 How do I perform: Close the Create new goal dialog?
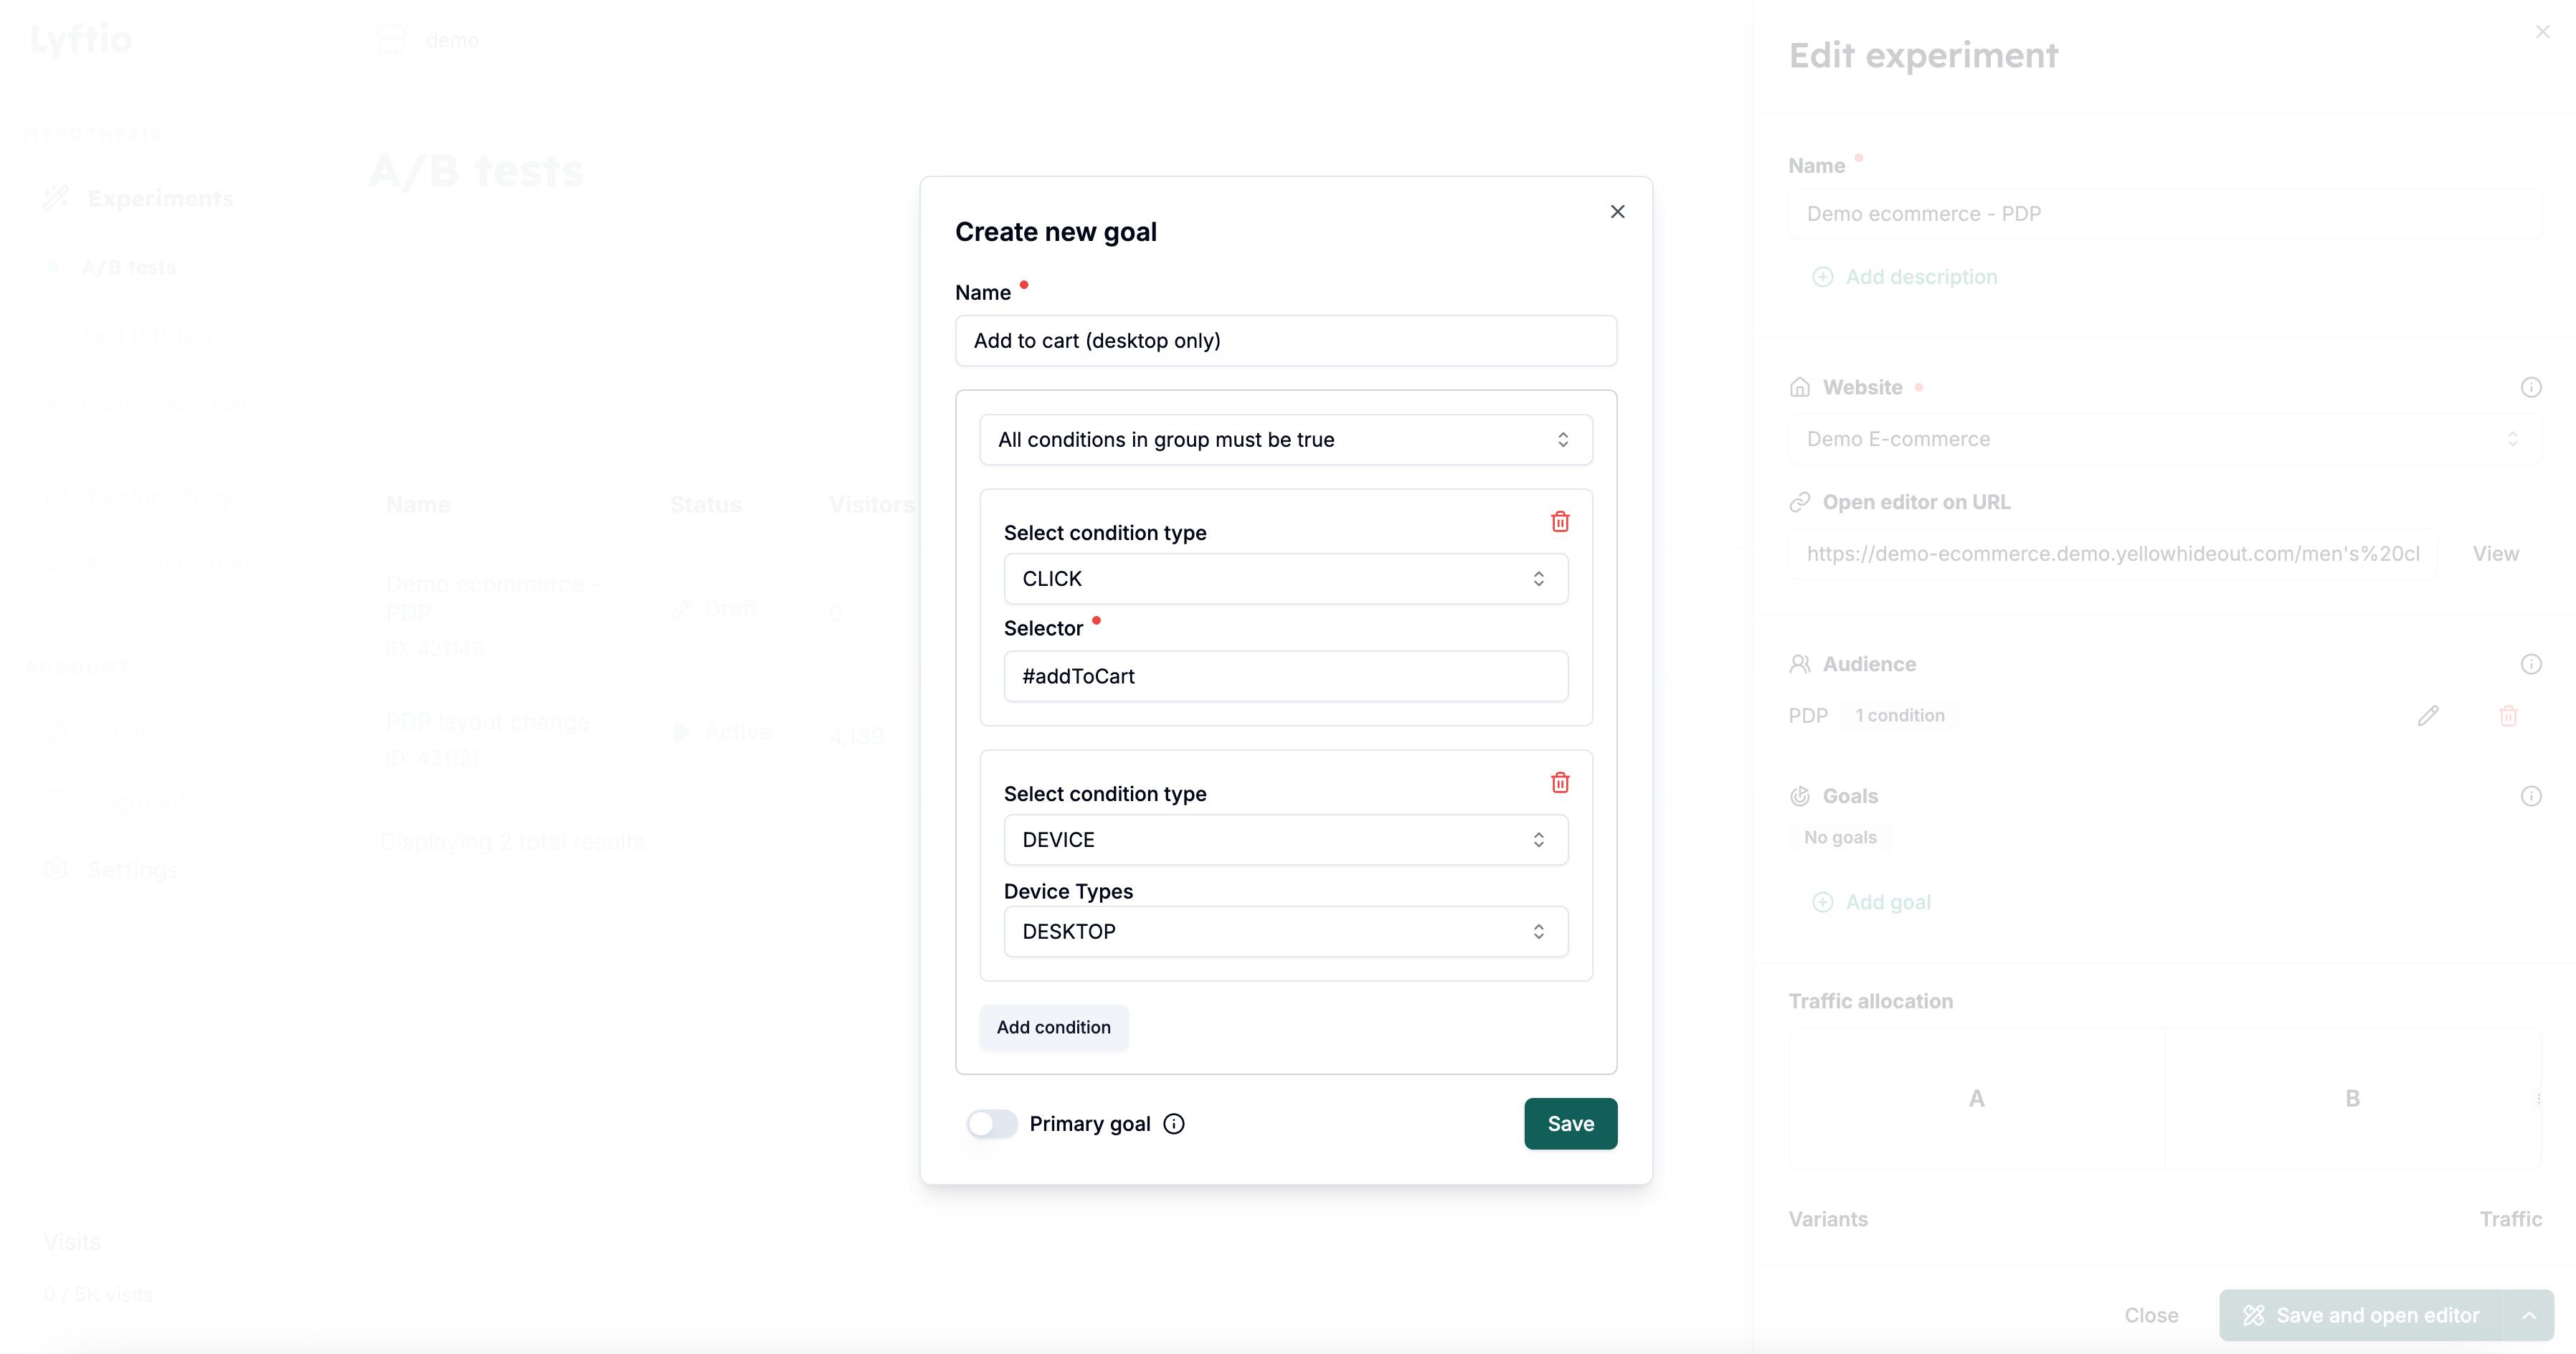[x=1617, y=212]
